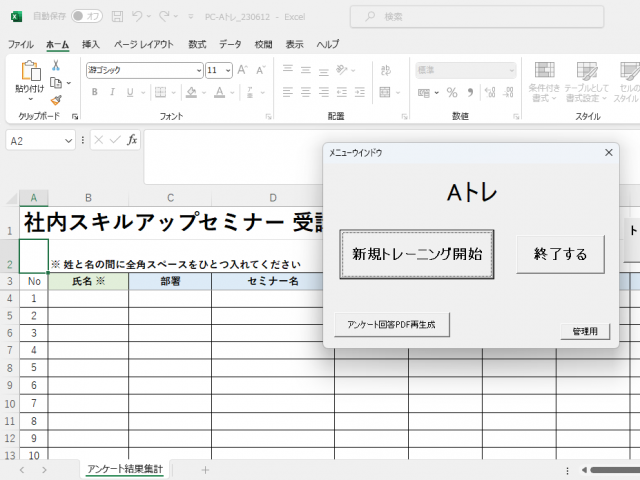
Task: Click the Increase Decimal icon
Action: pos(490,93)
